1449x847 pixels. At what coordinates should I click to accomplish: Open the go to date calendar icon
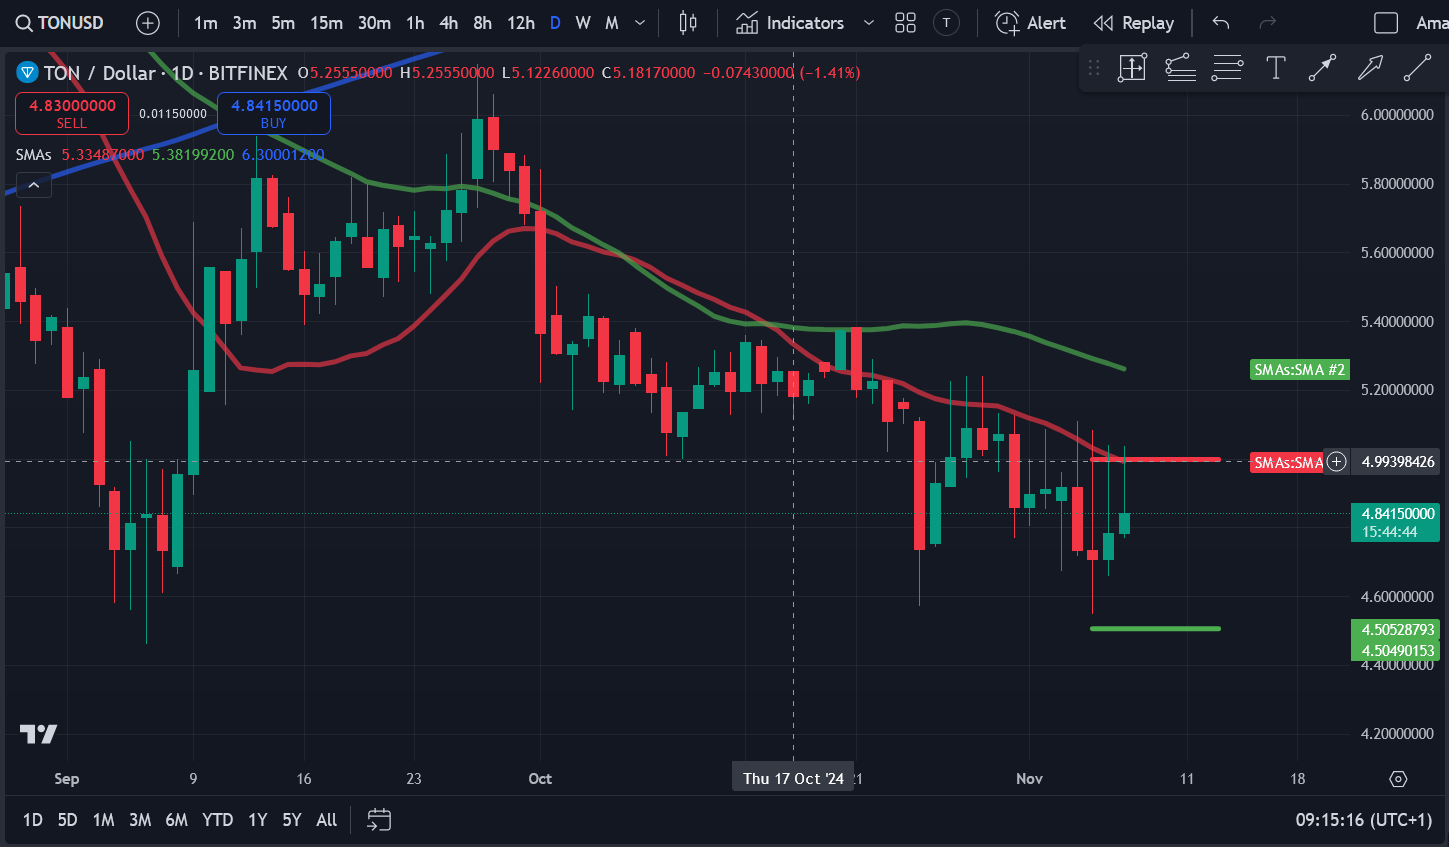click(379, 820)
